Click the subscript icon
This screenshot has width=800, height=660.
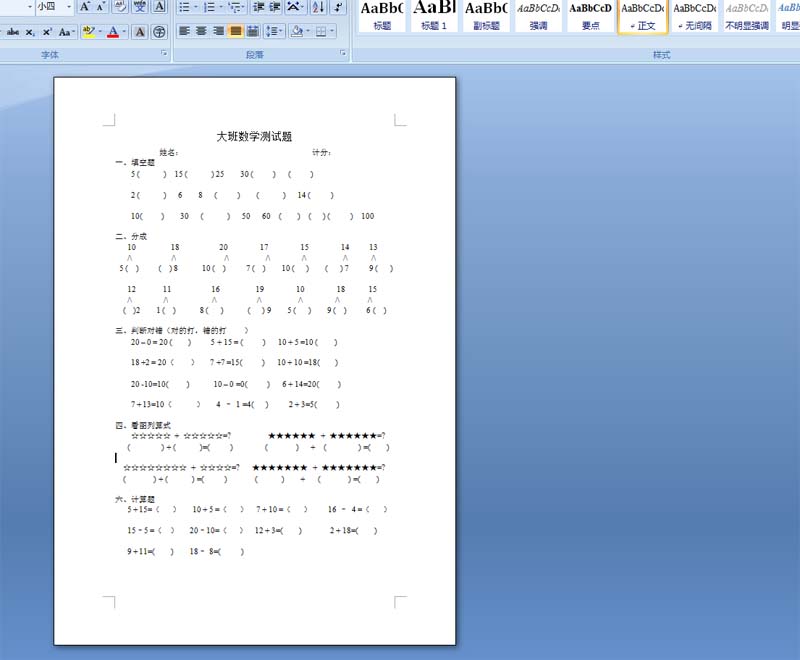pos(31,32)
